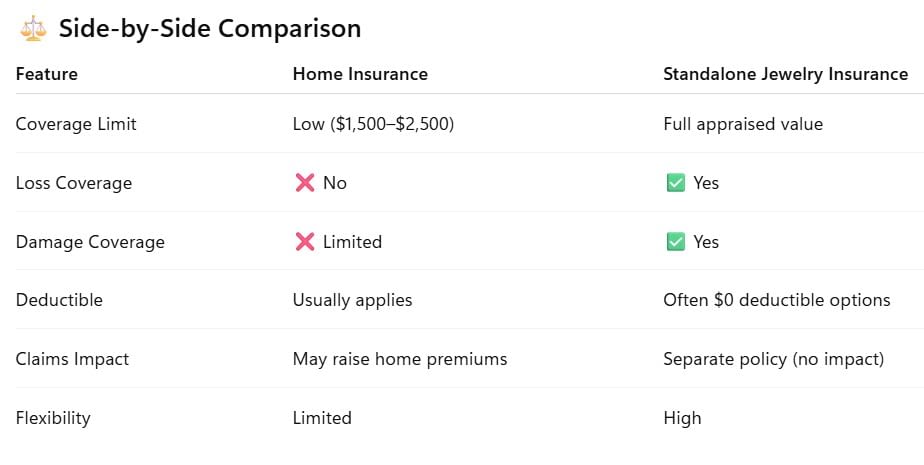Click the red X in the Loss Coverage row
The width and height of the screenshot is (924, 465).
click(x=304, y=183)
